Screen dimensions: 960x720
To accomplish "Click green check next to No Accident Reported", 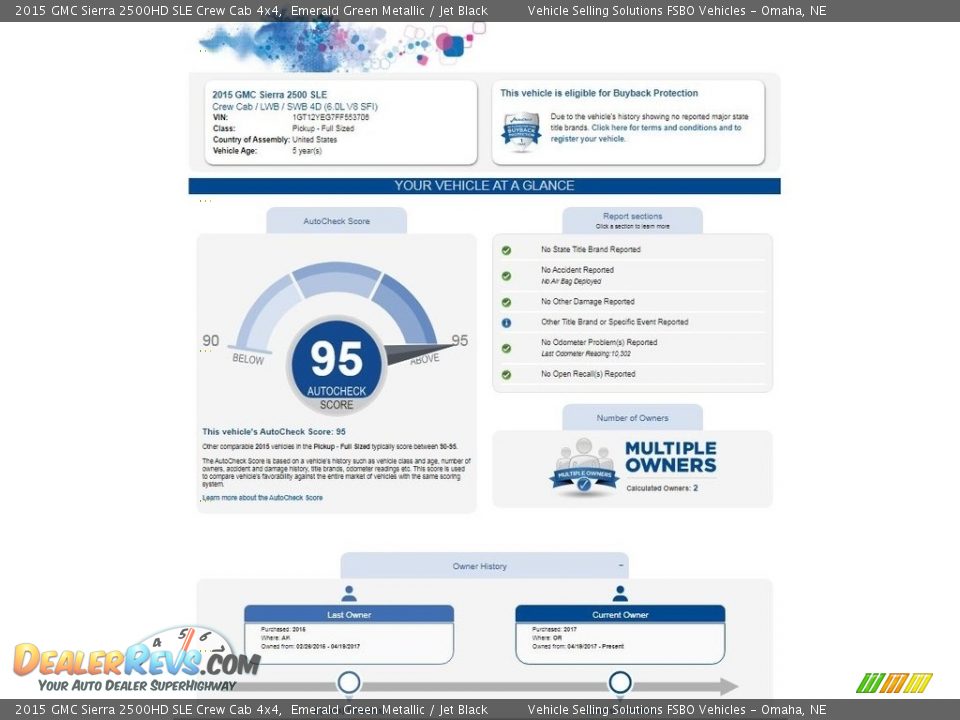I will (x=506, y=276).
